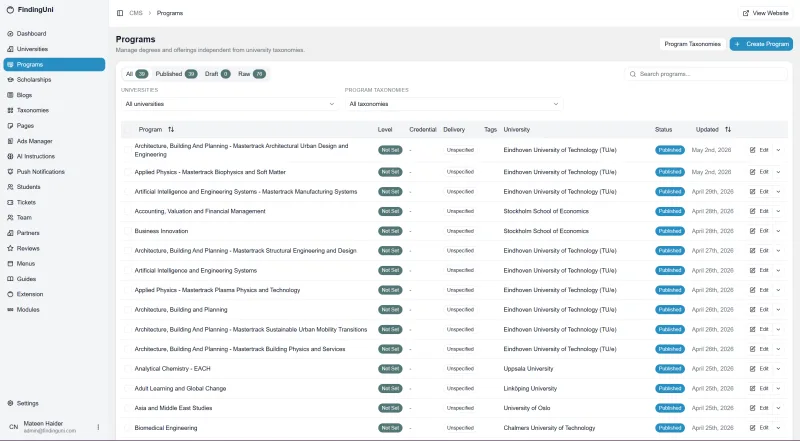Open user options three-dot menu
Image resolution: width=800 pixels, height=441 pixels.
pos(98,427)
